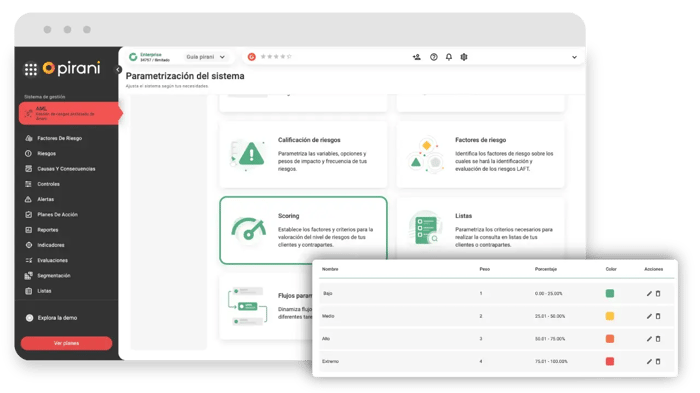Open the Scoring card
This screenshot has width=700, height=393.
click(x=303, y=230)
